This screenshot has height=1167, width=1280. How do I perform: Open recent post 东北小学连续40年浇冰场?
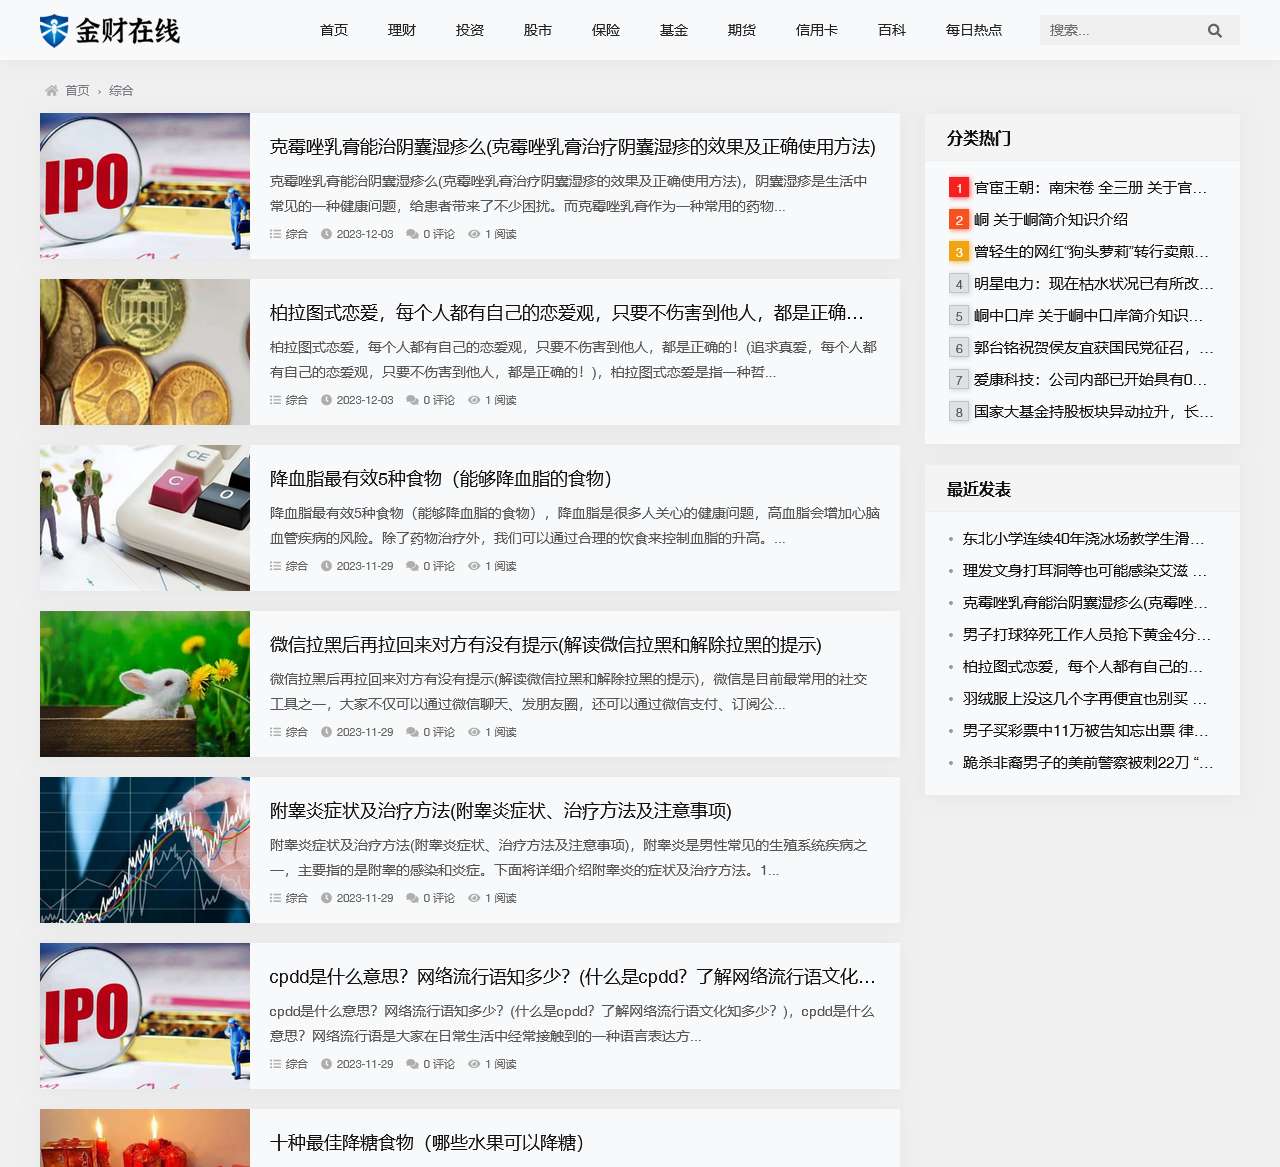tap(1084, 539)
